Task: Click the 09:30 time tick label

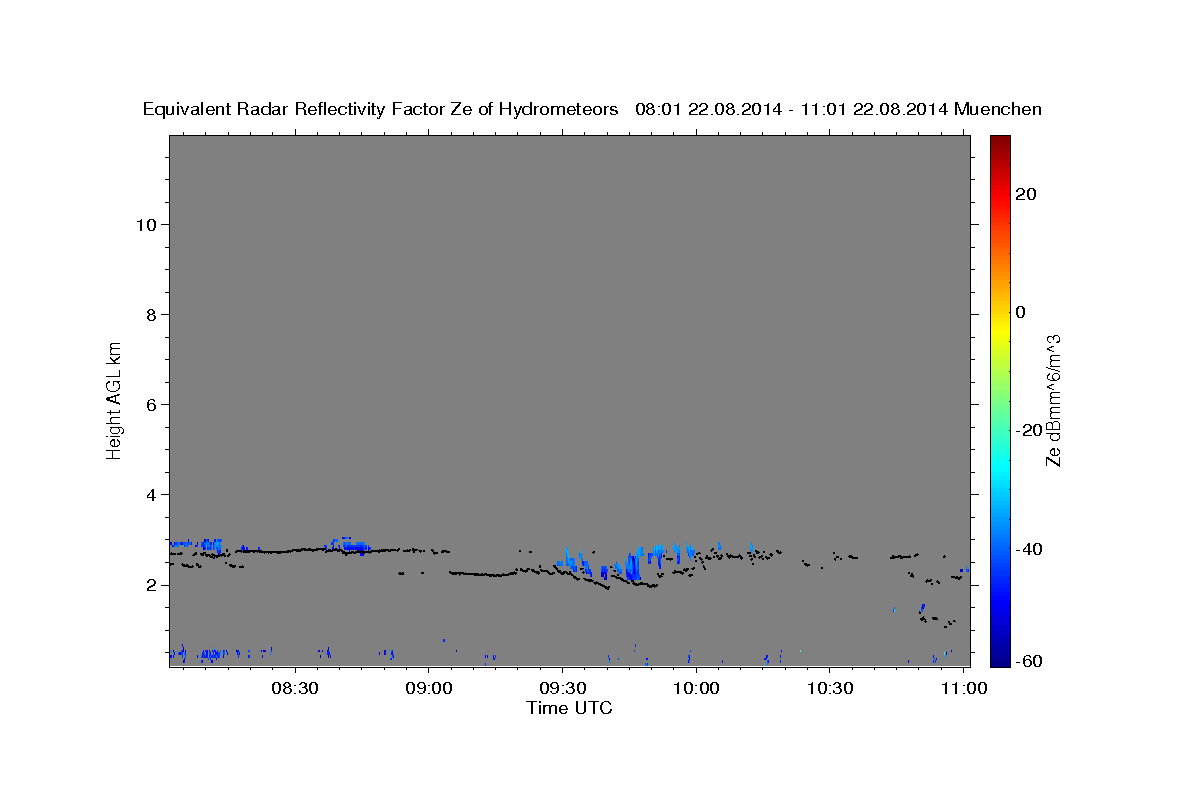Action: 562,688
